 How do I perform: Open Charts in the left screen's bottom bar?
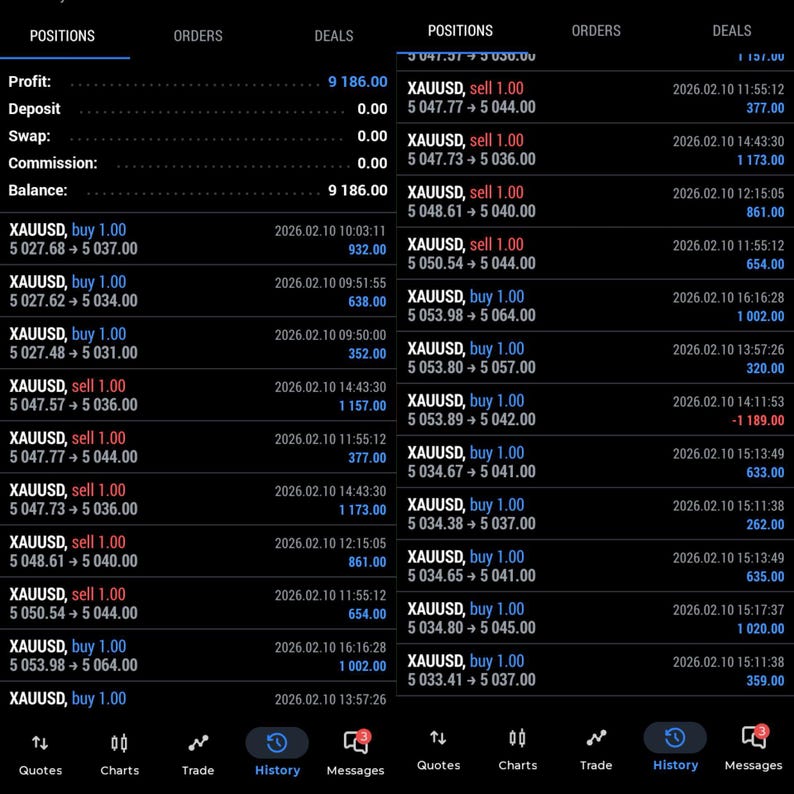[x=120, y=755]
